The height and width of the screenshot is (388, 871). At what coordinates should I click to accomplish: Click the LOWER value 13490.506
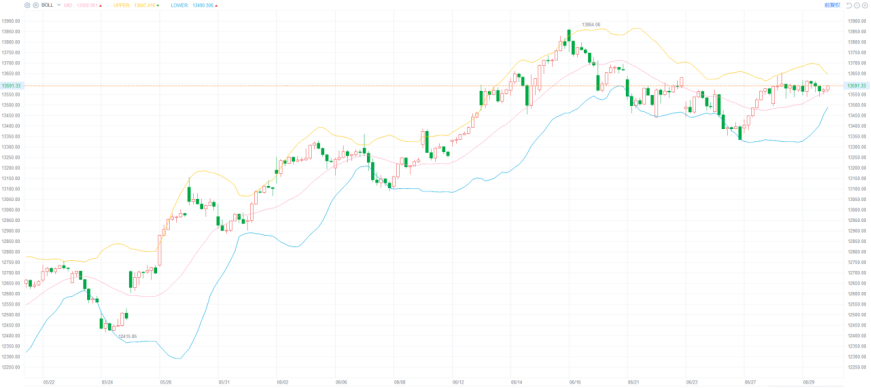click(x=203, y=5)
